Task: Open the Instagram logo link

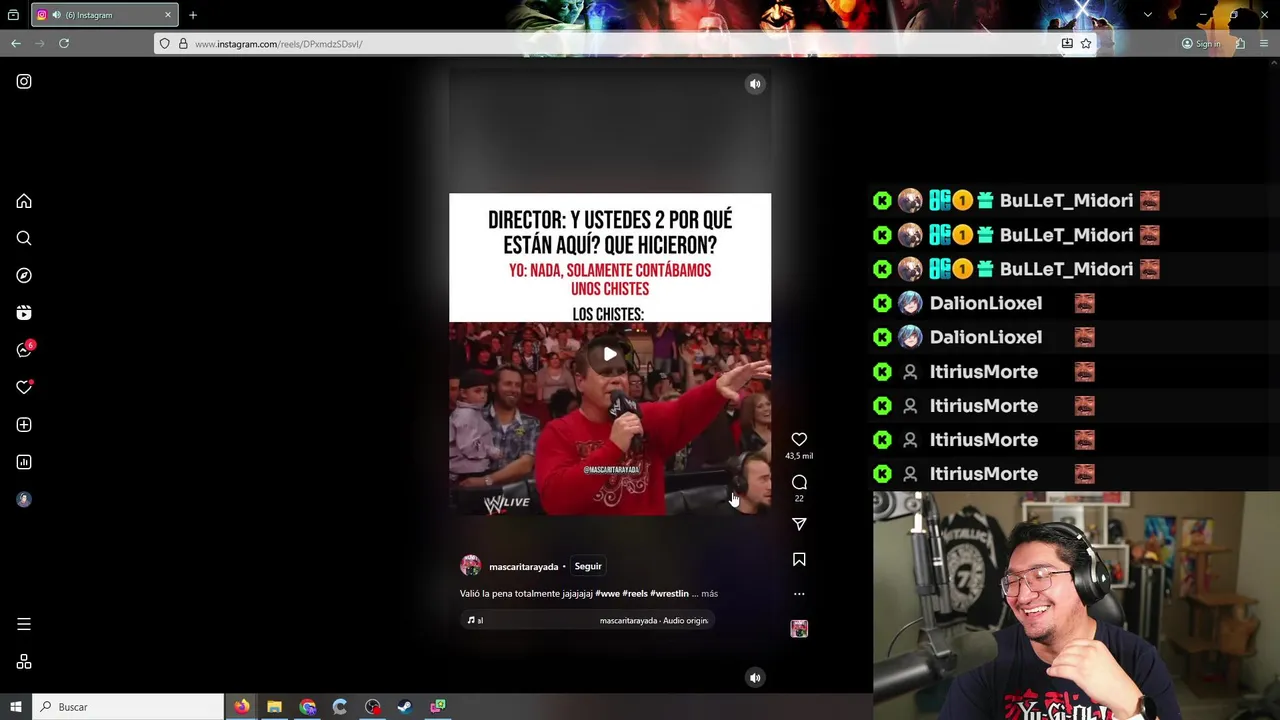Action: coord(24,82)
